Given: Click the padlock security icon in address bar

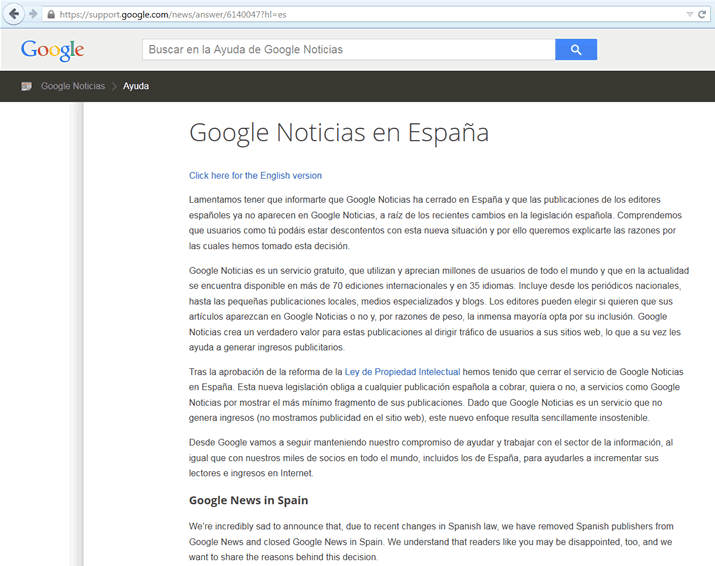Looking at the screenshot, I should (x=52, y=14).
